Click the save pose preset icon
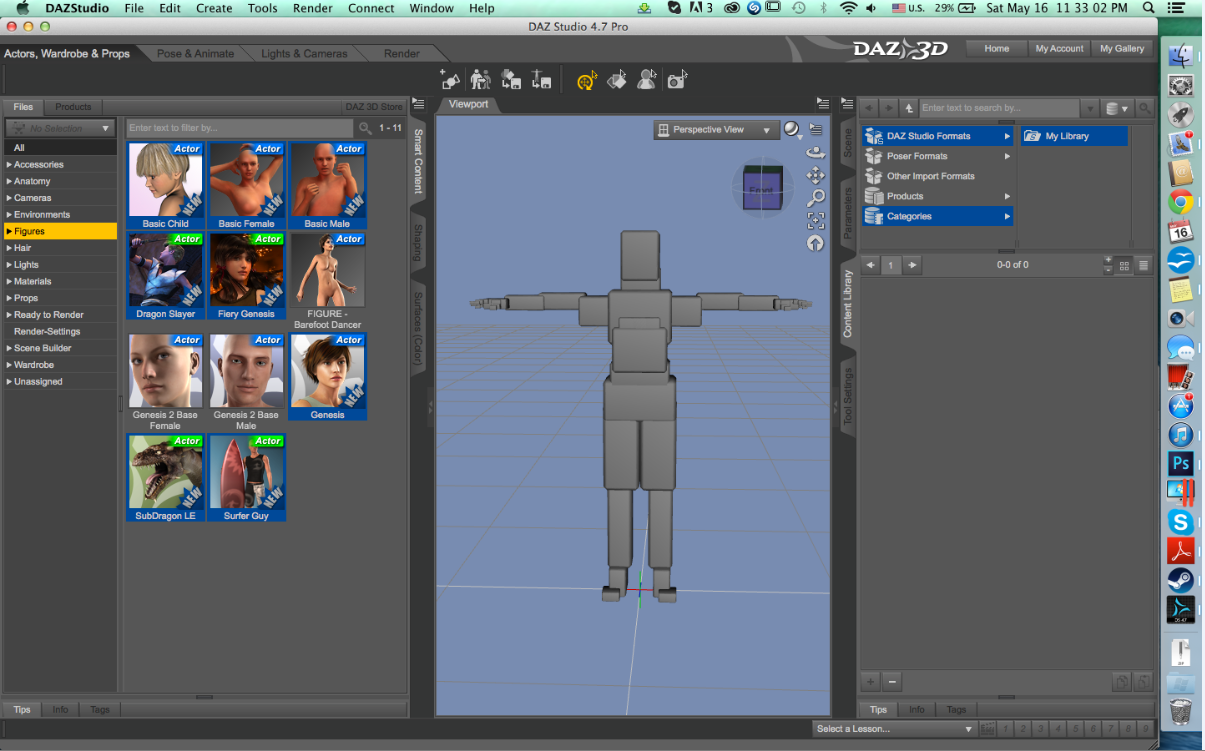Viewport: 1205px width, 751px height. coord(541,80)
